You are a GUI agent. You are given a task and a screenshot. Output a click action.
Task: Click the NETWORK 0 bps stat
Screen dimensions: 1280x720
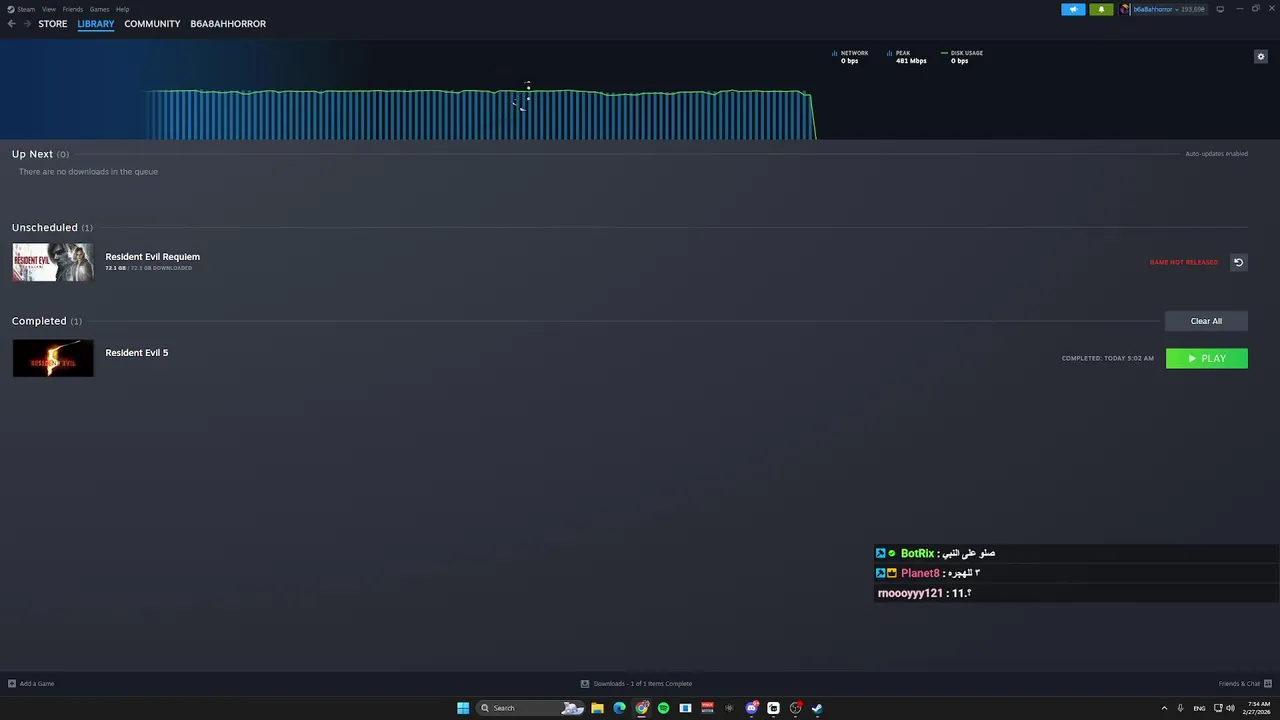[850, 57]
